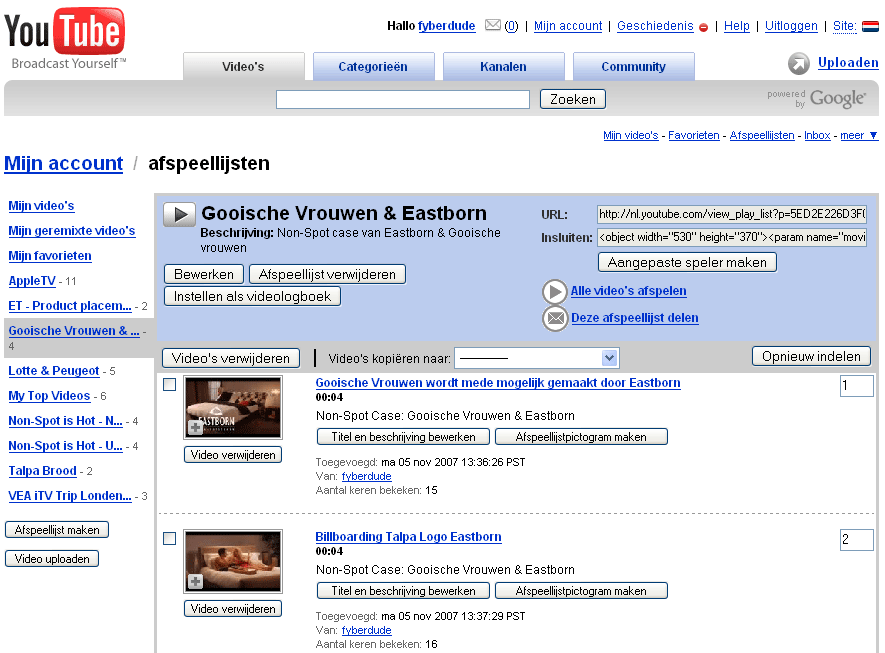Click the Opnieuw indelen button
The height and width of the screenshot is (653, 885).
[812, 356]
